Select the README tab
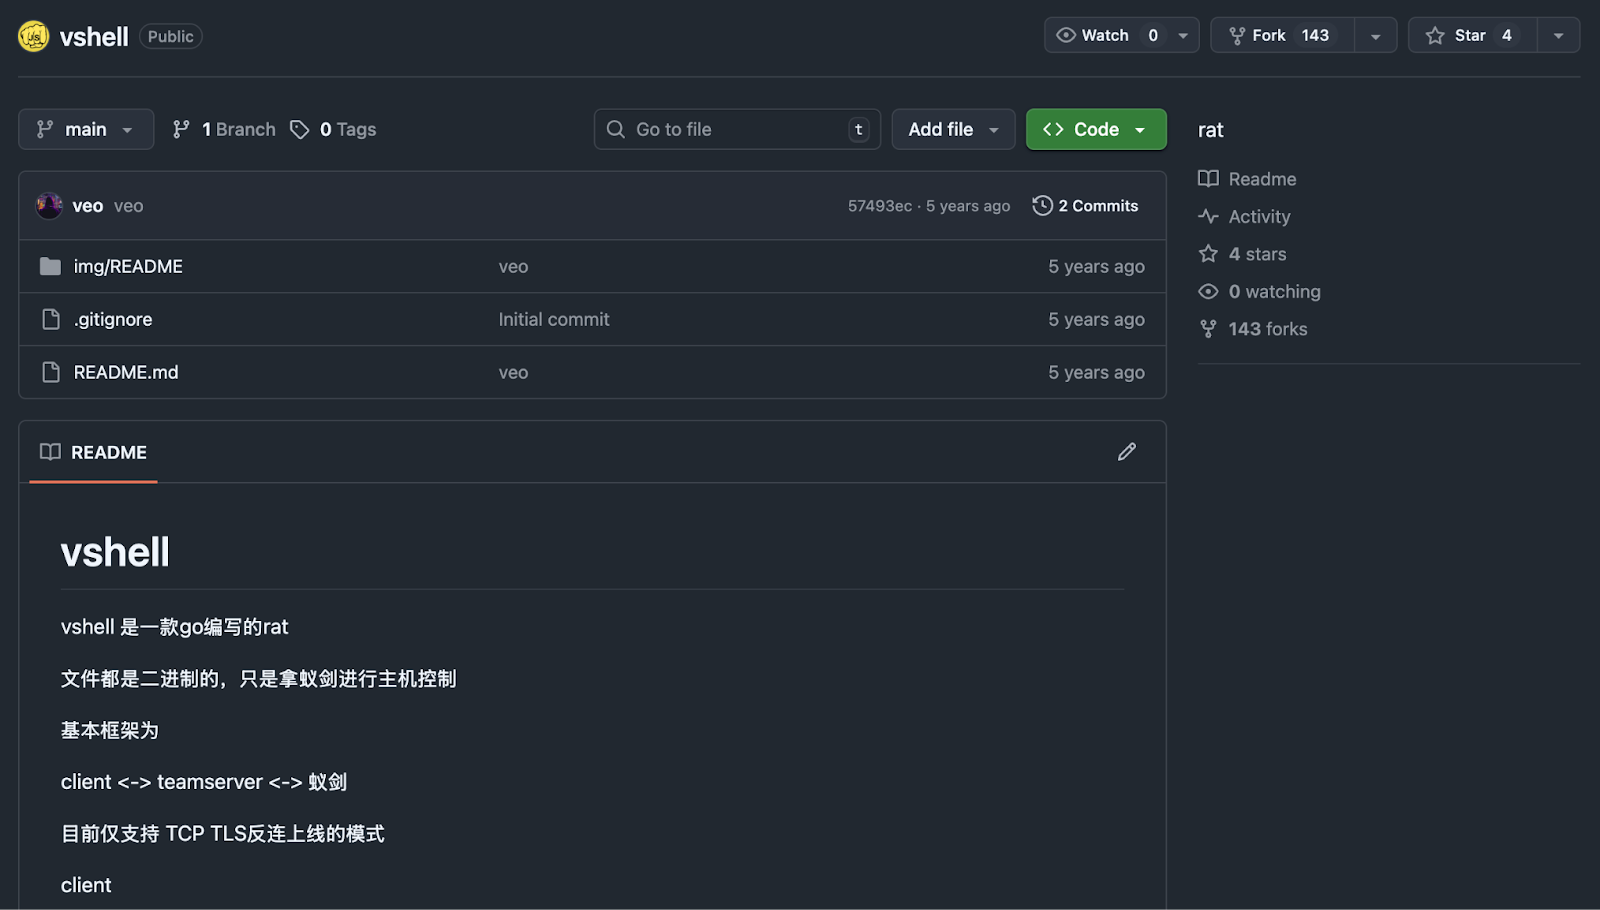1600x910 pixels. [x=94, y=452]
